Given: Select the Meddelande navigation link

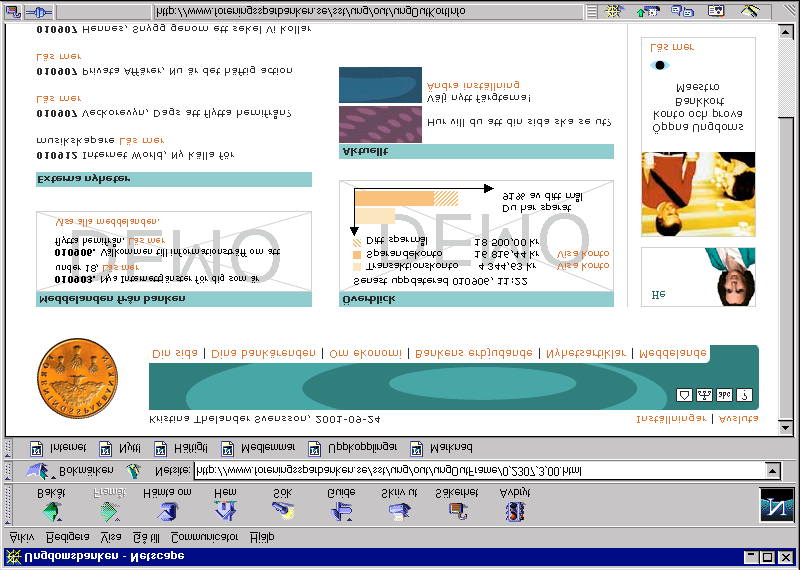Looking at the screenshot, I should point(672,353).
